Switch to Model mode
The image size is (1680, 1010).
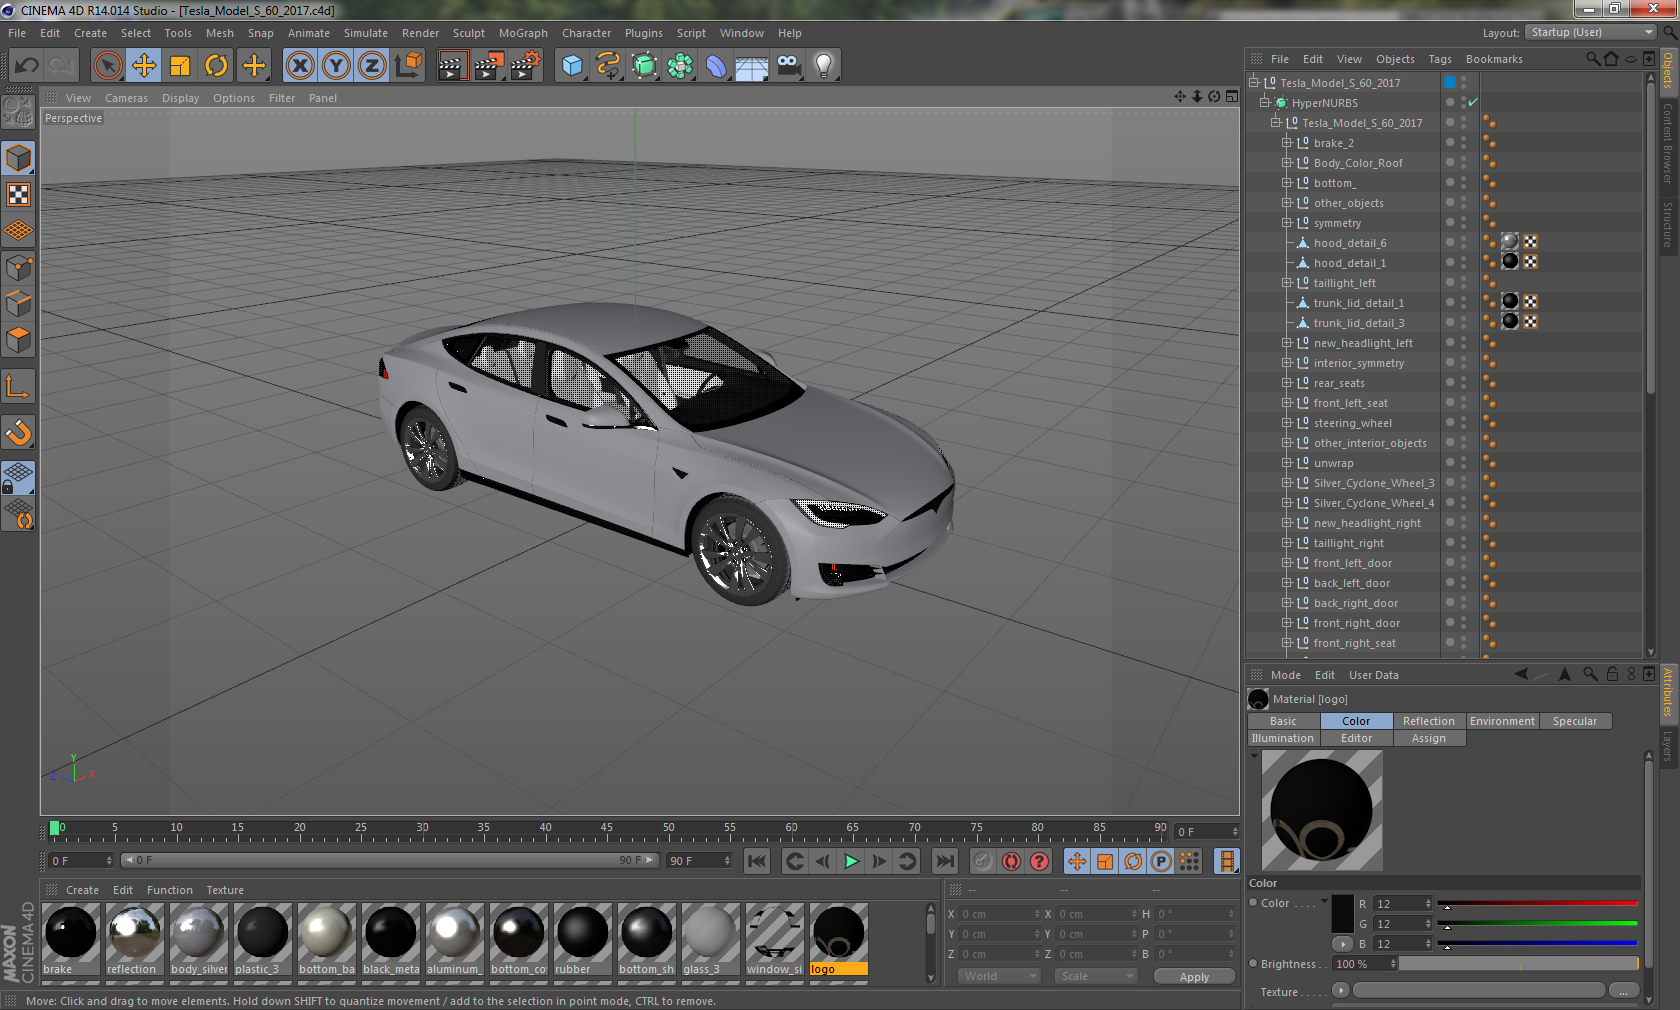pos(18,158)
